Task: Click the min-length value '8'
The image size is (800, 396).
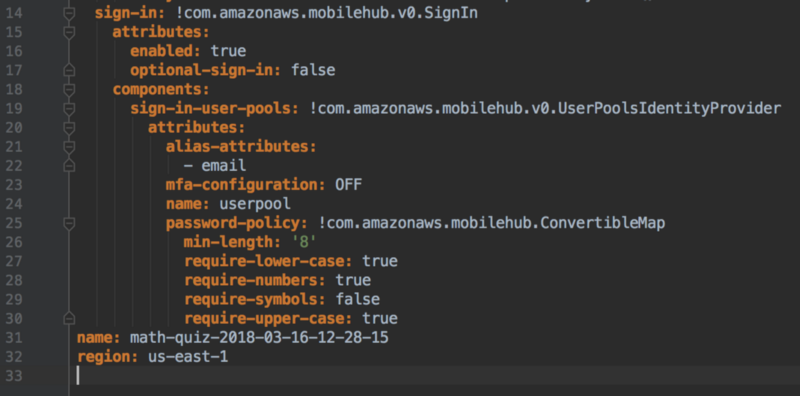Action: tap(305, 242)
